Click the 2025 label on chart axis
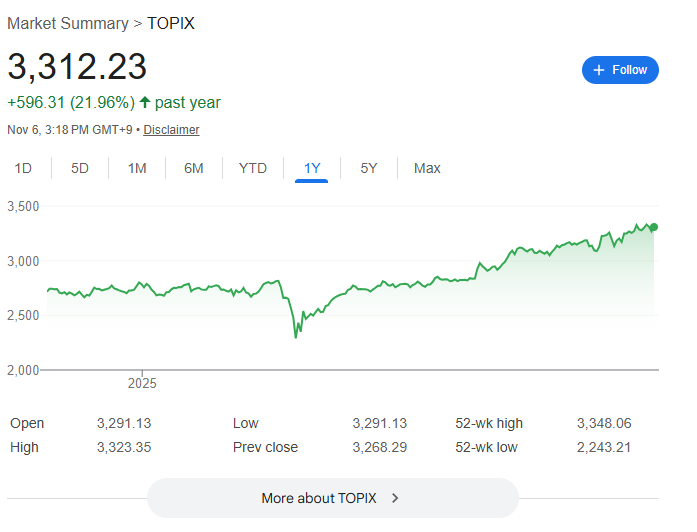The image size is (697, 532). click(x=142, y=383)
